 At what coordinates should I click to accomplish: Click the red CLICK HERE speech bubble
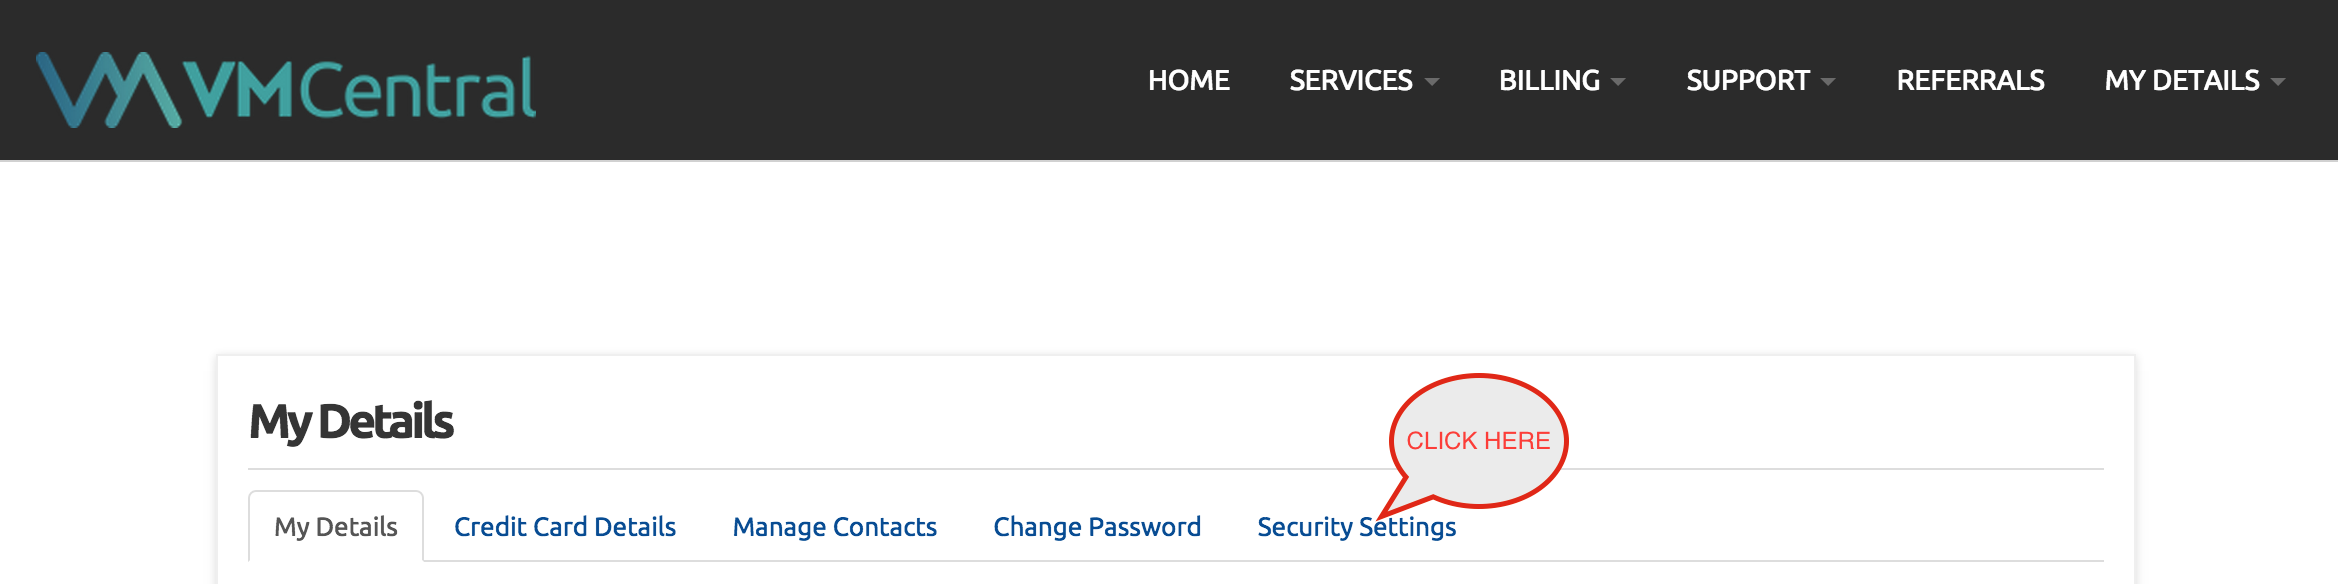(x=1478, y=441)
